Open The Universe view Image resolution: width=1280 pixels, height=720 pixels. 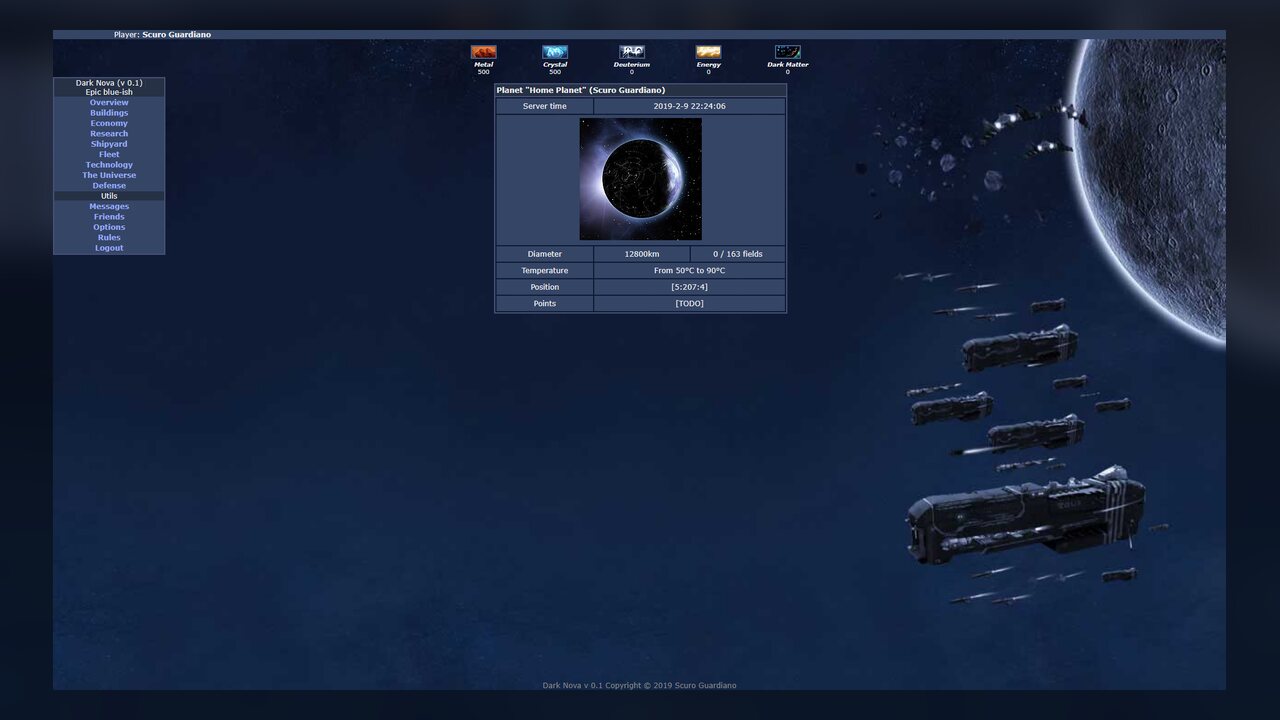tap(109, 175)
